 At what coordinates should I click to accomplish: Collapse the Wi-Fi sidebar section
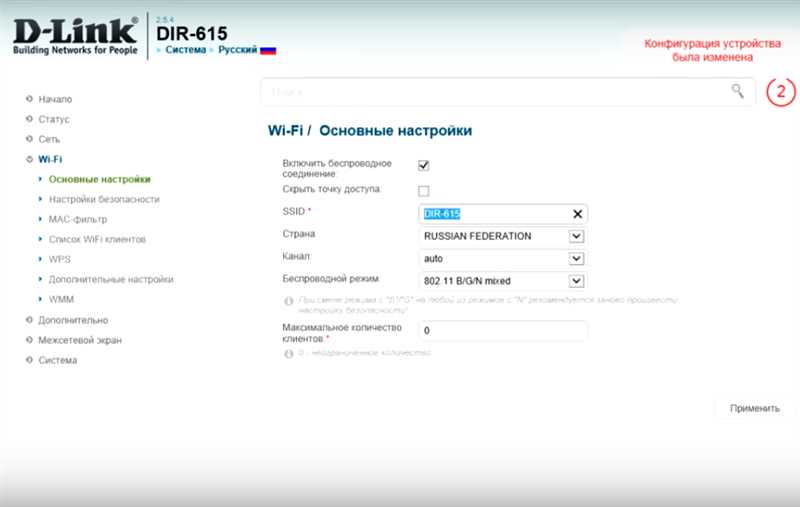point(50,159)
